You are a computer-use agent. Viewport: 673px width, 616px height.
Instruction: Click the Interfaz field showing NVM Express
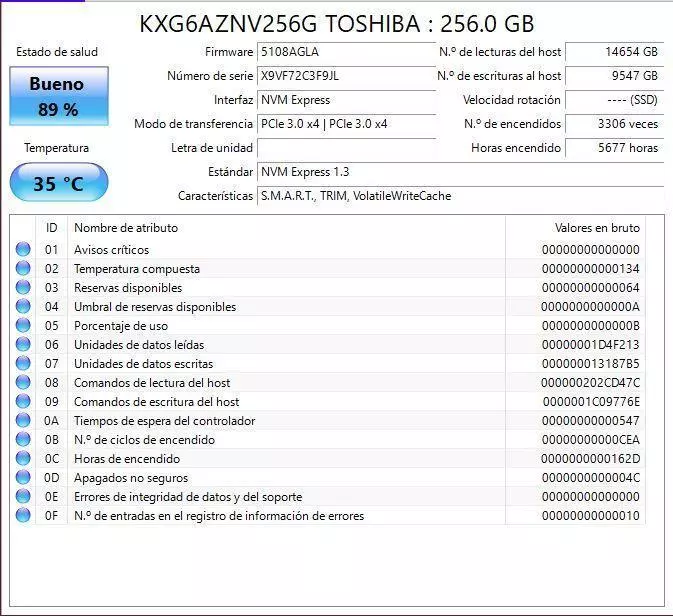(x=346, y=100)
